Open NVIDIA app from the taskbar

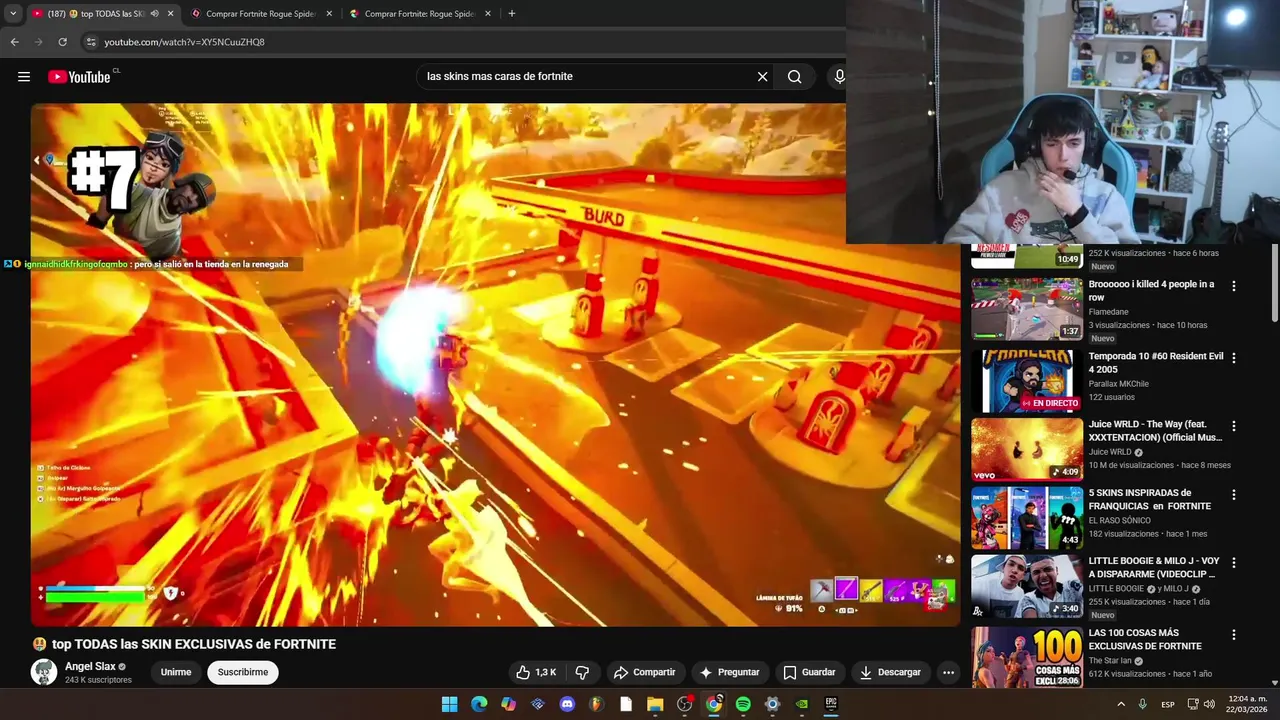[x=802, y=704]
